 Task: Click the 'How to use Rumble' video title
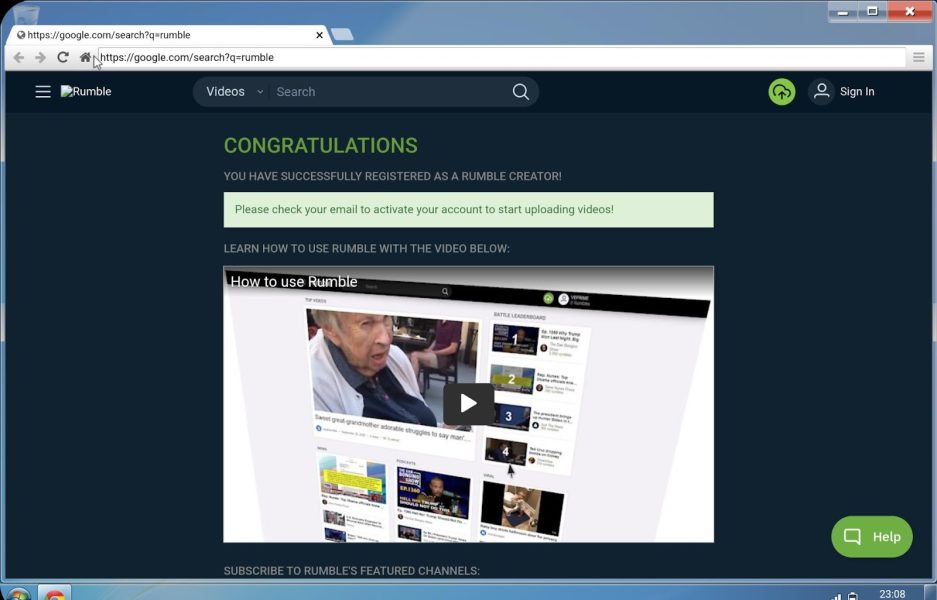coord(294,281)
